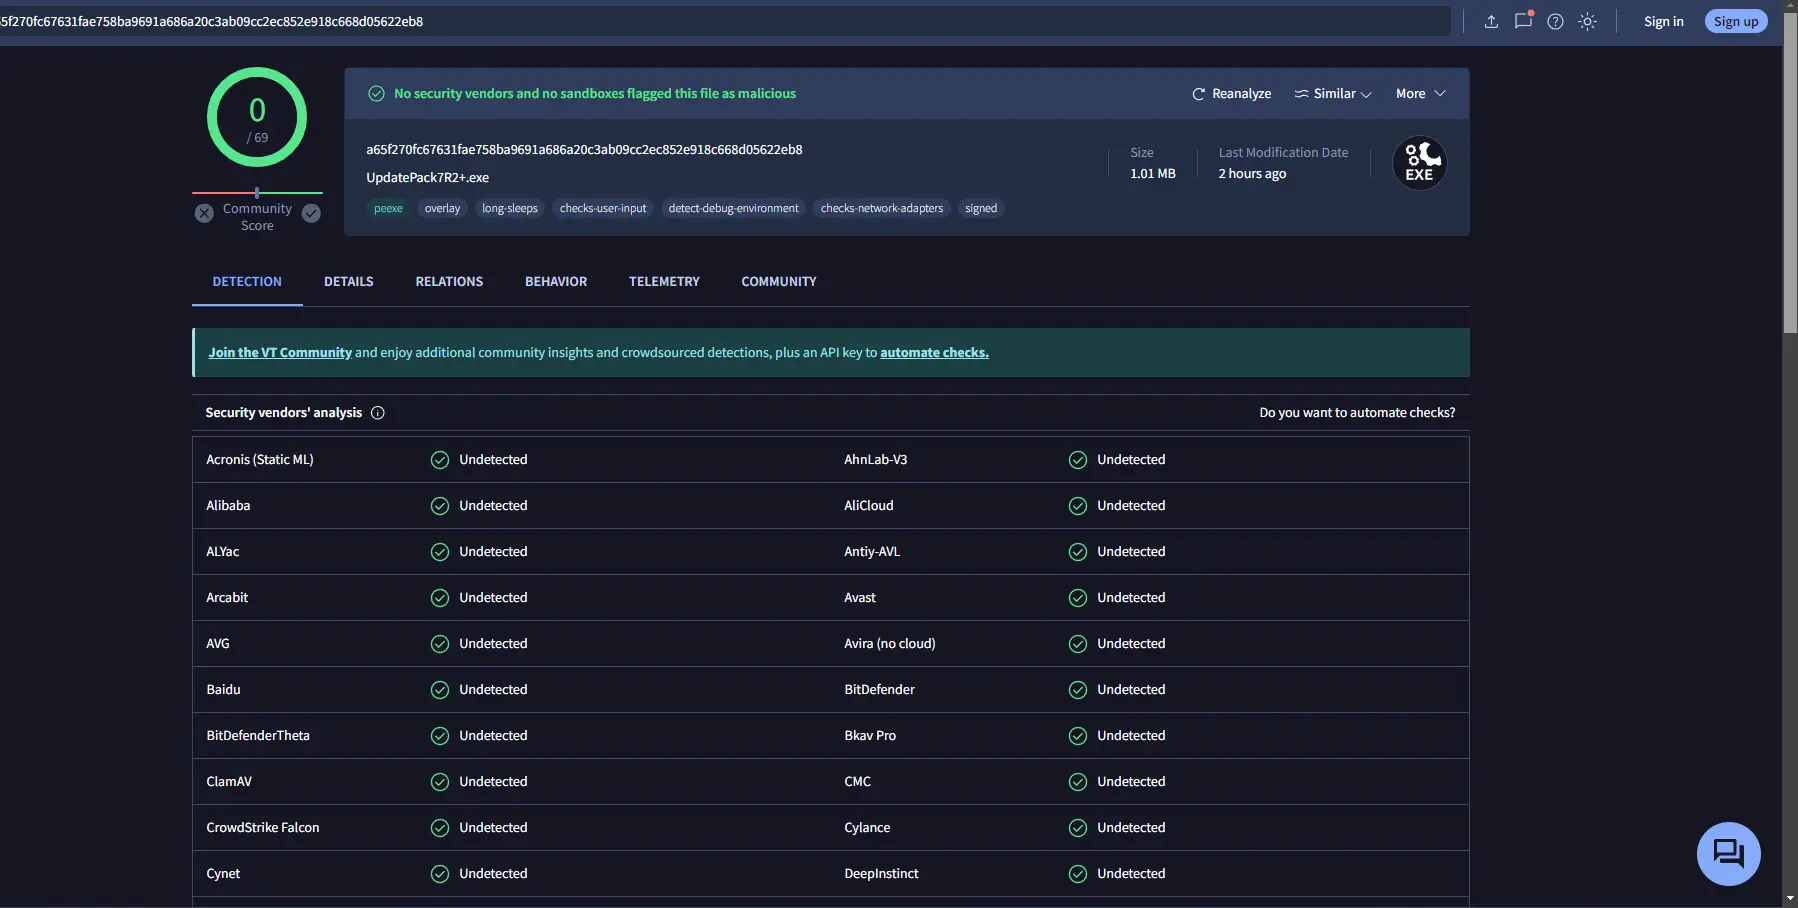Click the green check icon for AliCloud
This screenshot has height=908, width=1798.
1077,506
